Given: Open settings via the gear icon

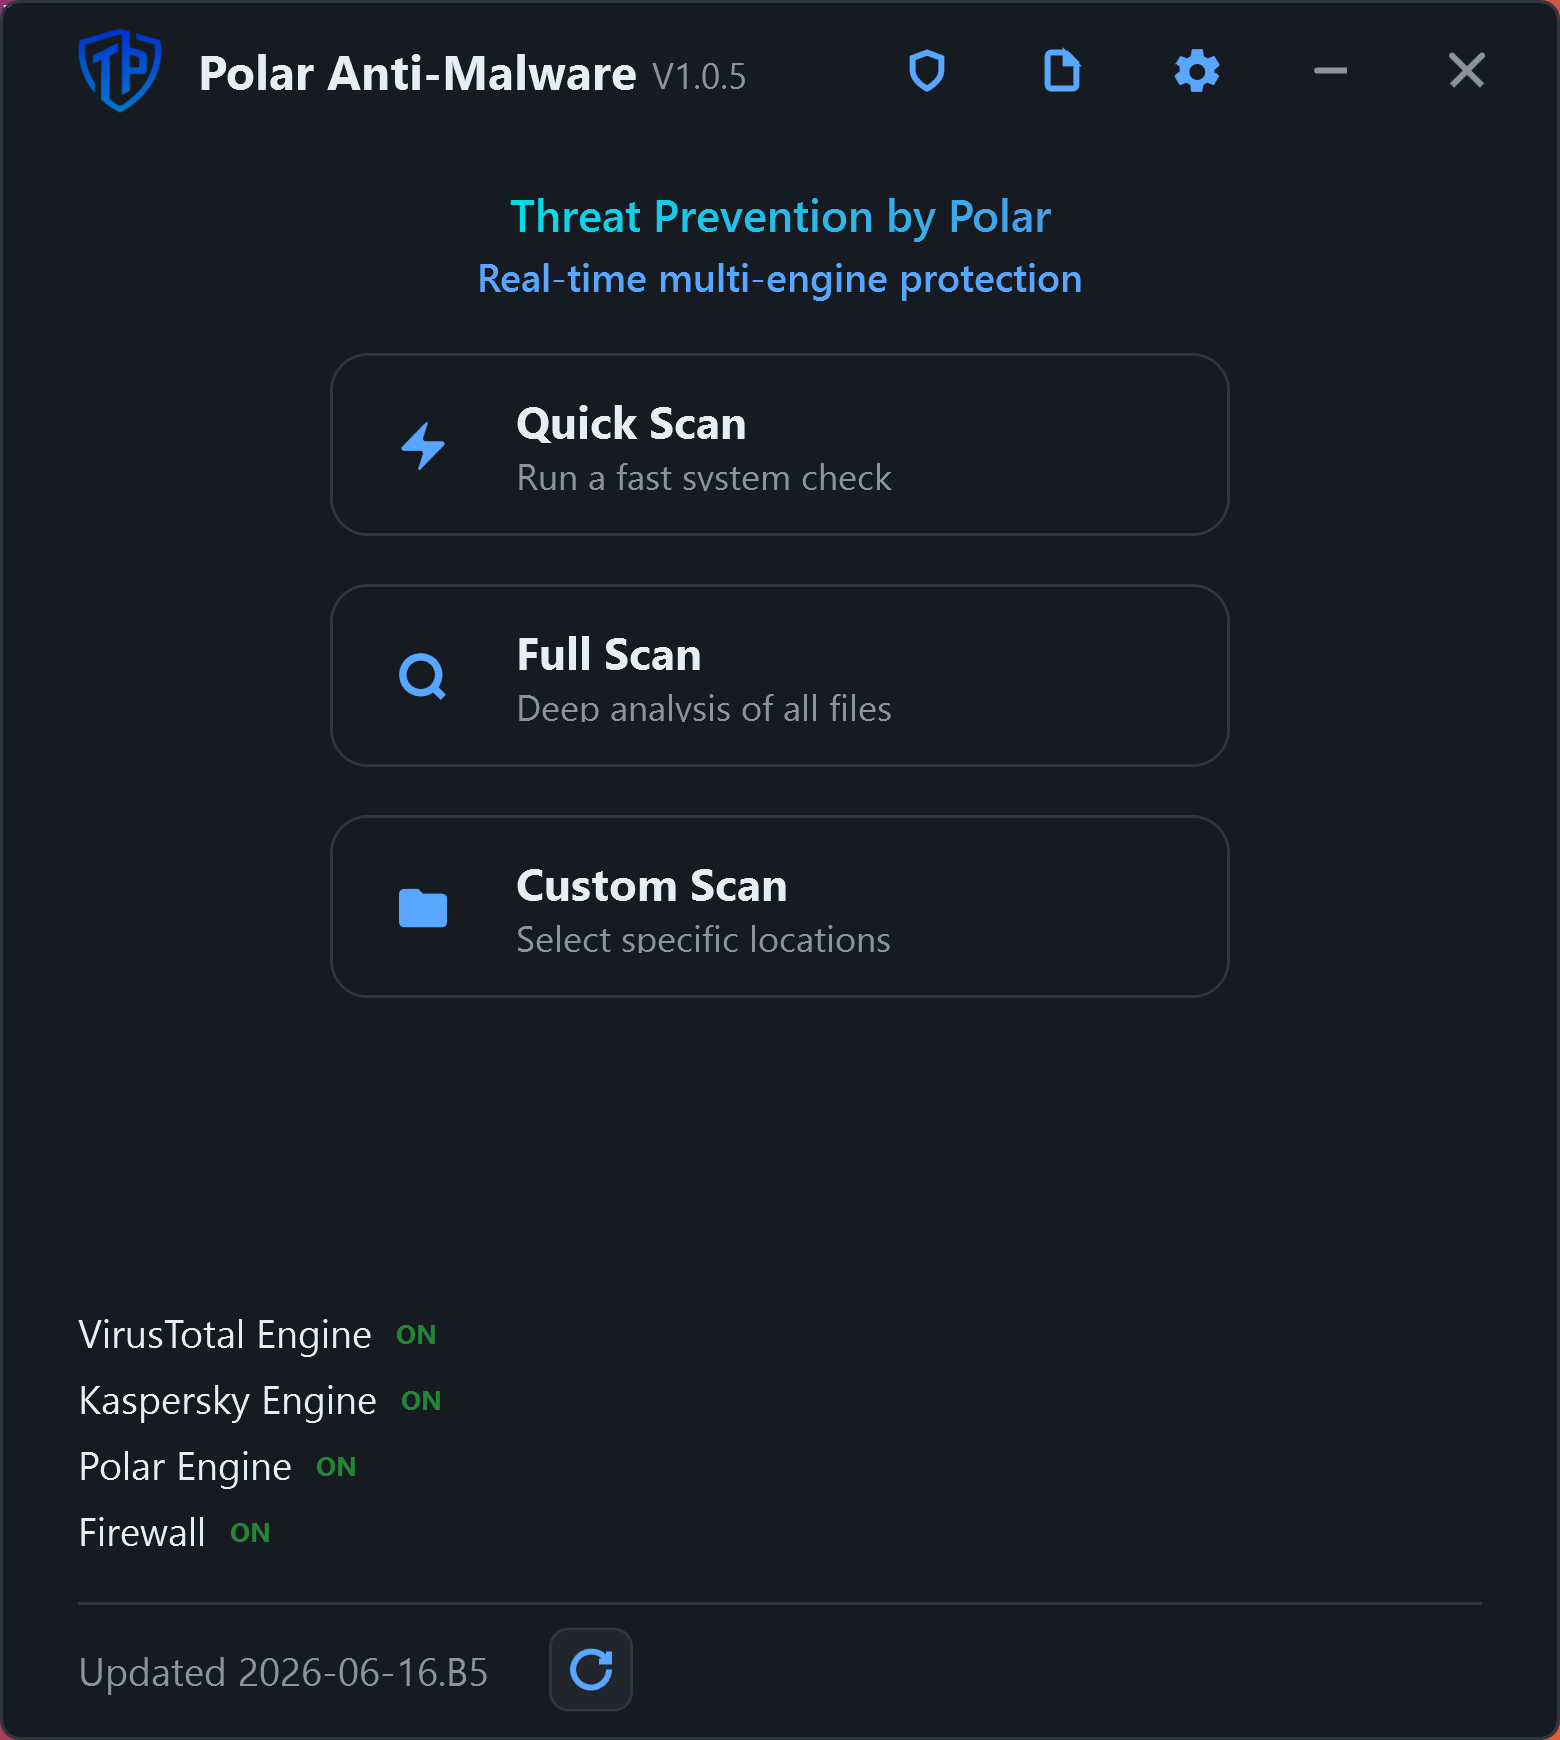Looking at the screenshot, I should click(x=1197, y=71).
